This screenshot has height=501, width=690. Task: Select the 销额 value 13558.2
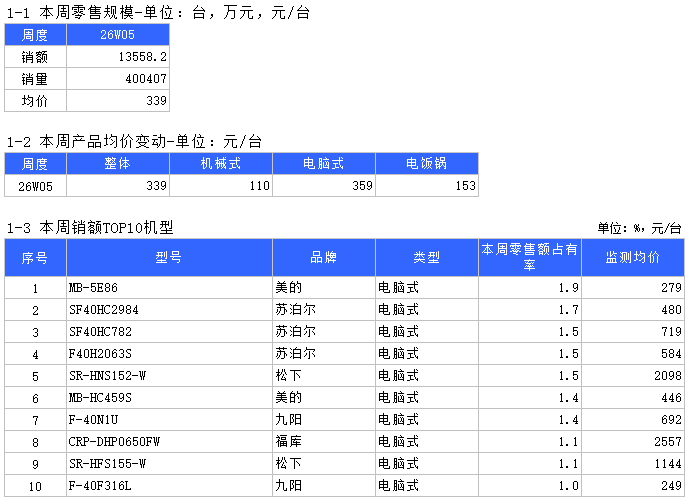[x=117, y=57]
